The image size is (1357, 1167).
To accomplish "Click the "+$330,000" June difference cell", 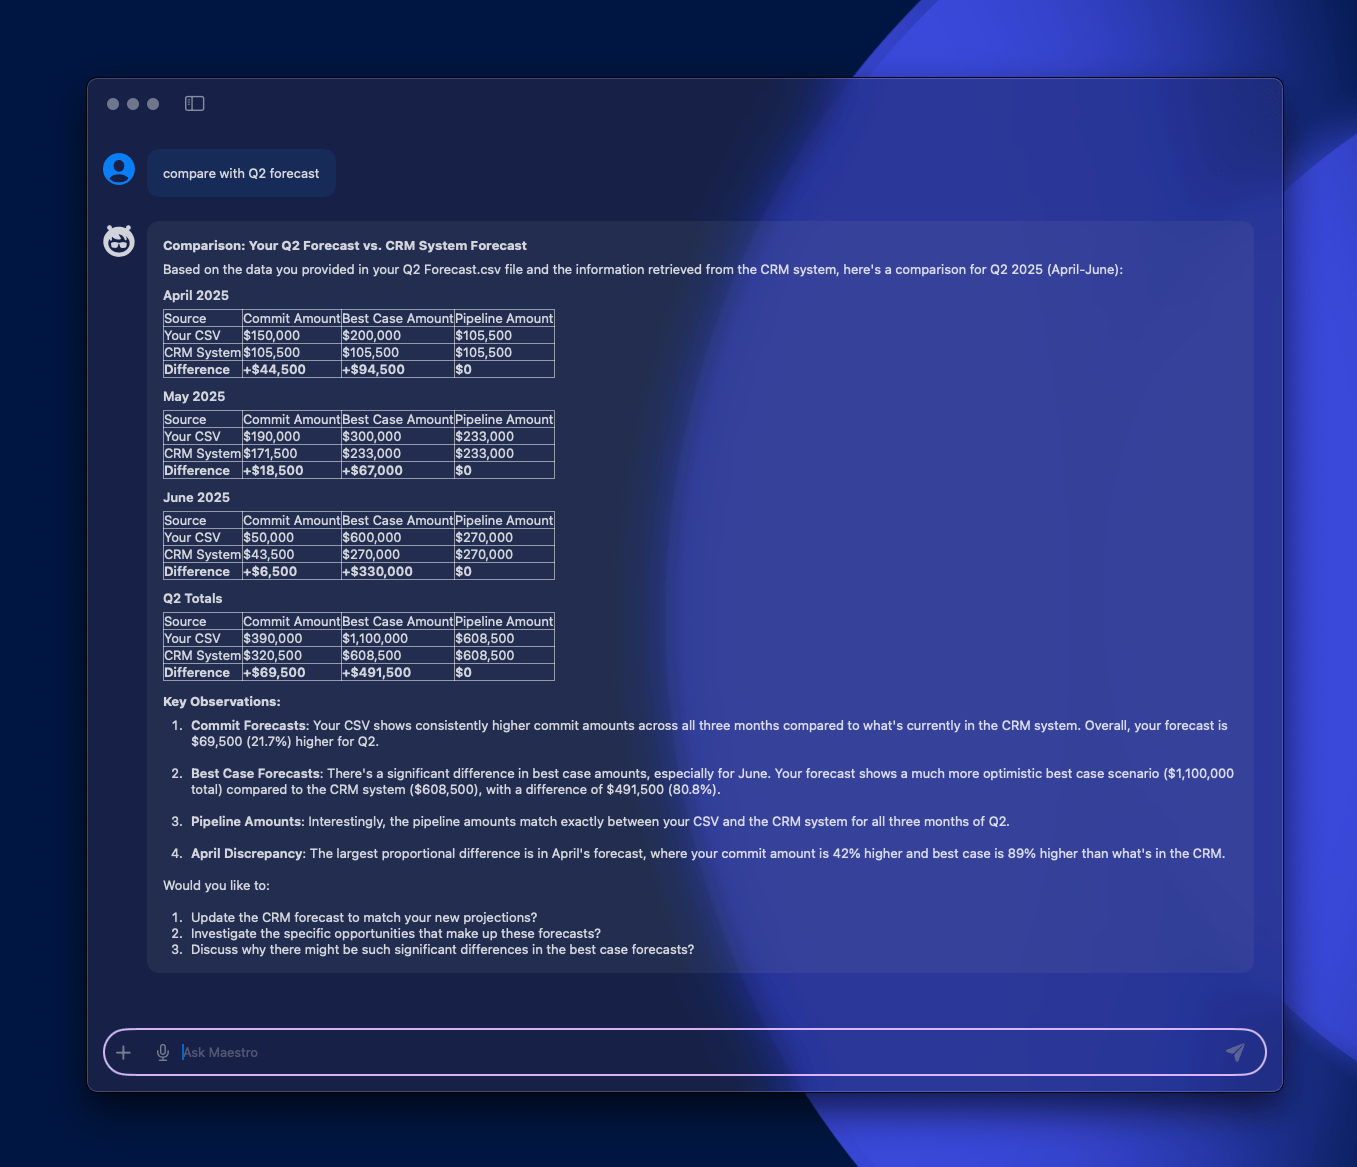I will point(397,571).
